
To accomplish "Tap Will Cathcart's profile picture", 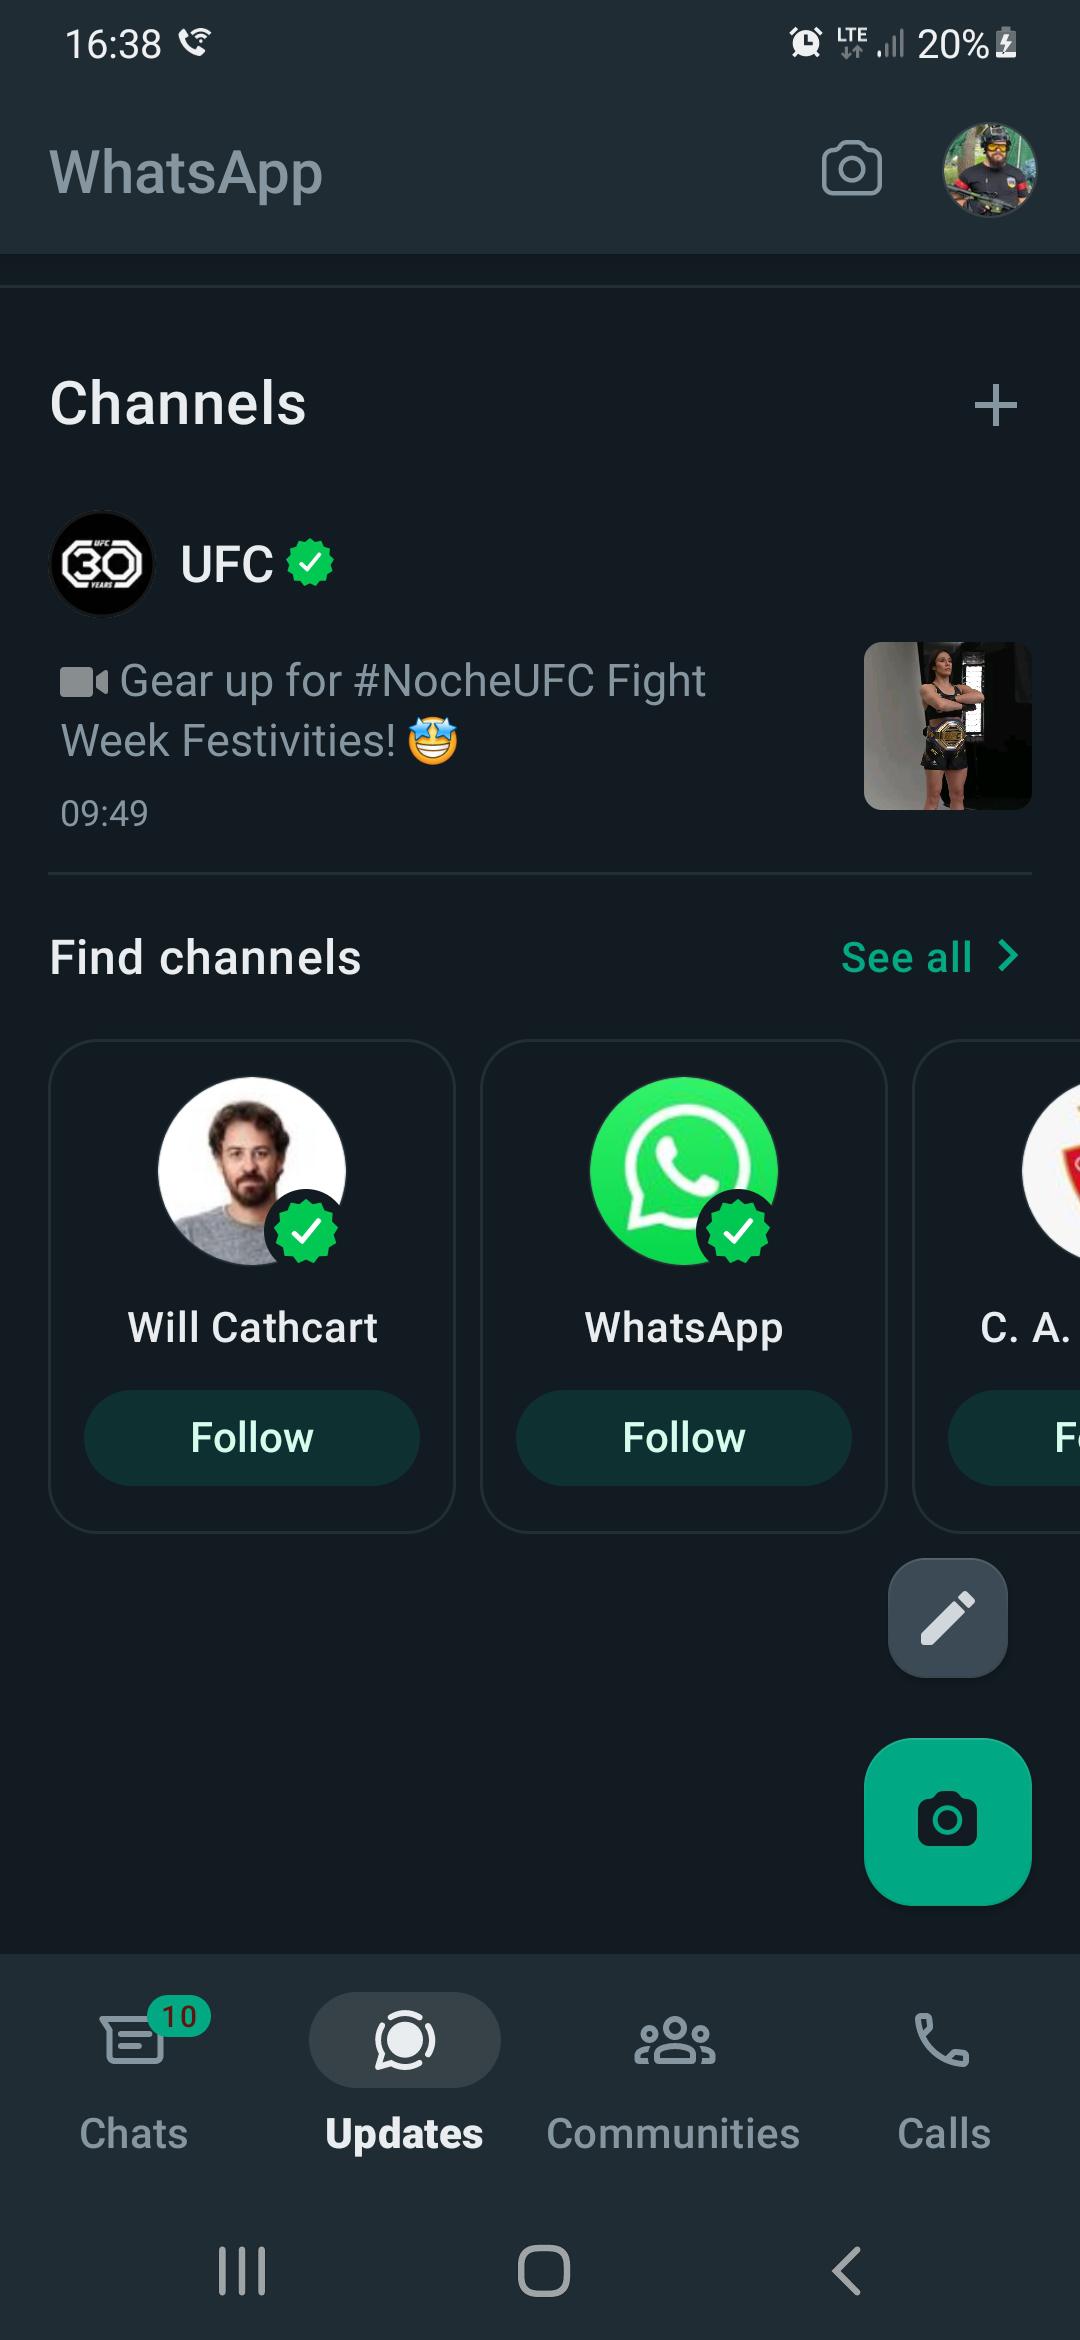I will [251, 1170].
